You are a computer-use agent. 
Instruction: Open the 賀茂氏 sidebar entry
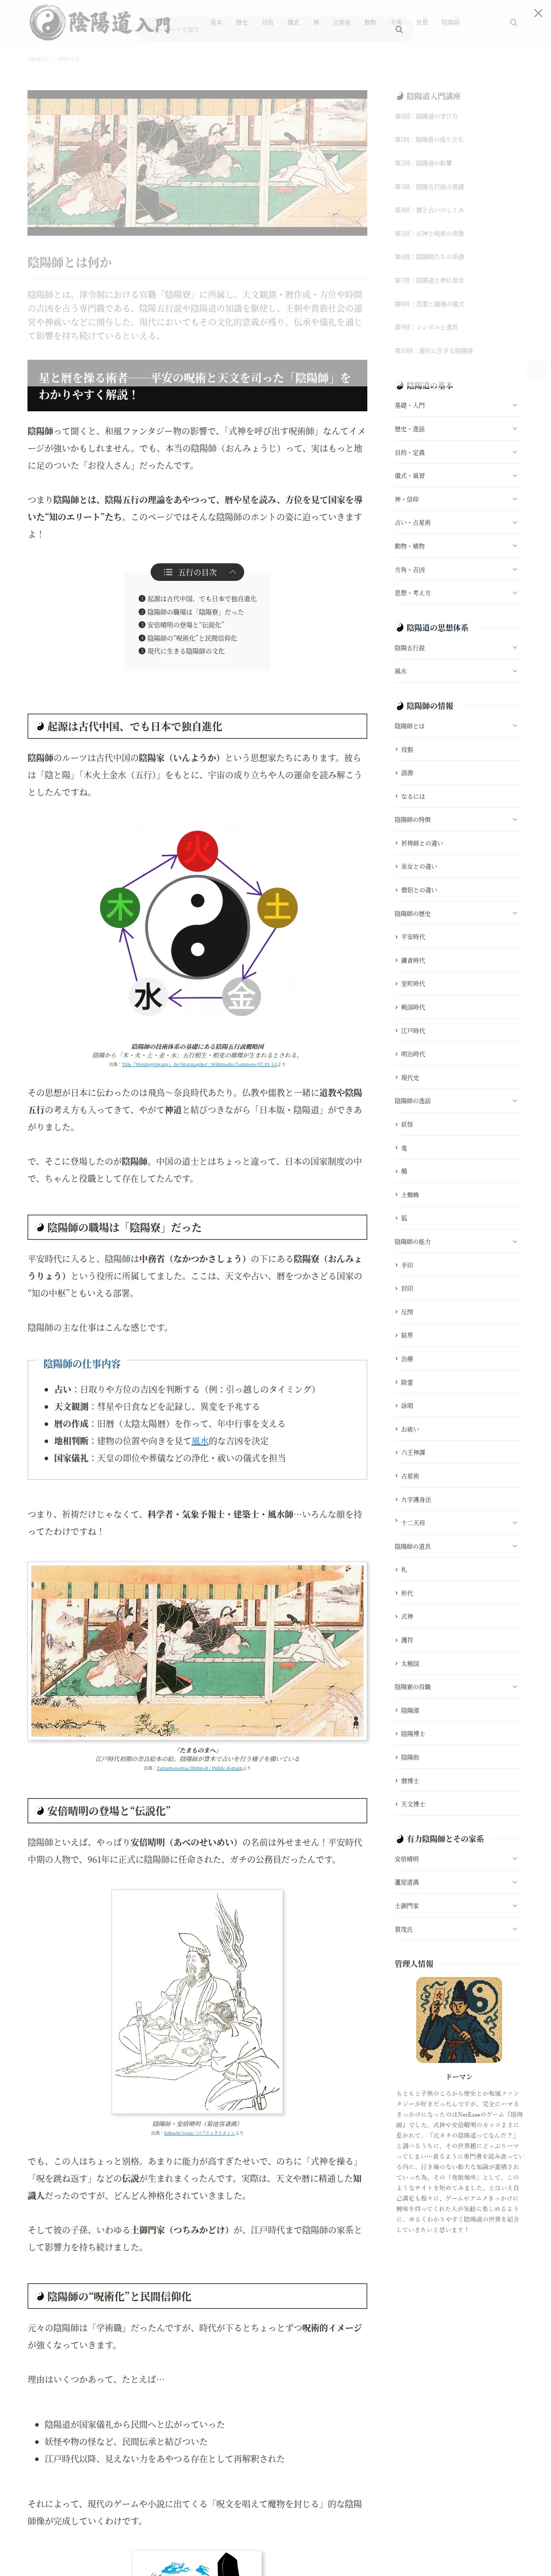click(x=404, y=1929)
